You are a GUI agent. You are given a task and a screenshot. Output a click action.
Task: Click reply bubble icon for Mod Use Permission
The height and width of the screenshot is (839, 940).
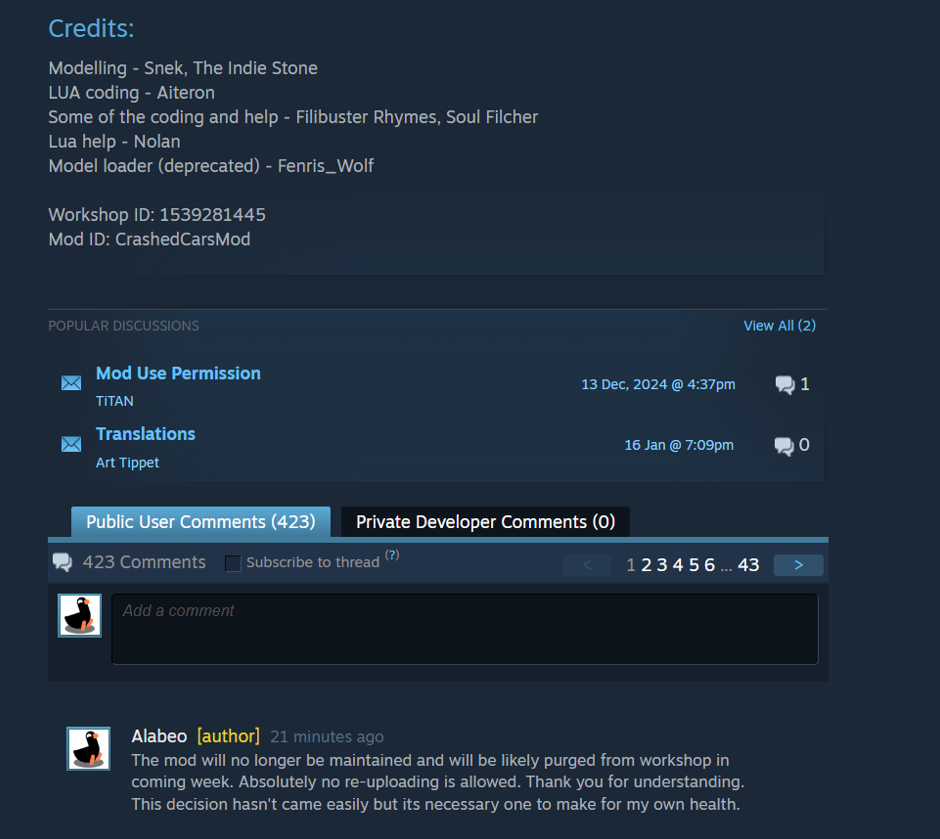pyautogui.click(x=785, y=384)
